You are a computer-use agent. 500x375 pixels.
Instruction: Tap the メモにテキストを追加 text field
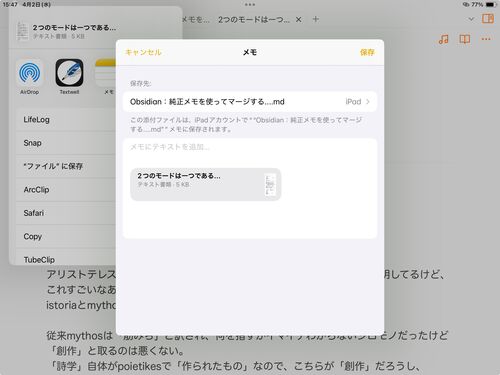[250, 147]
